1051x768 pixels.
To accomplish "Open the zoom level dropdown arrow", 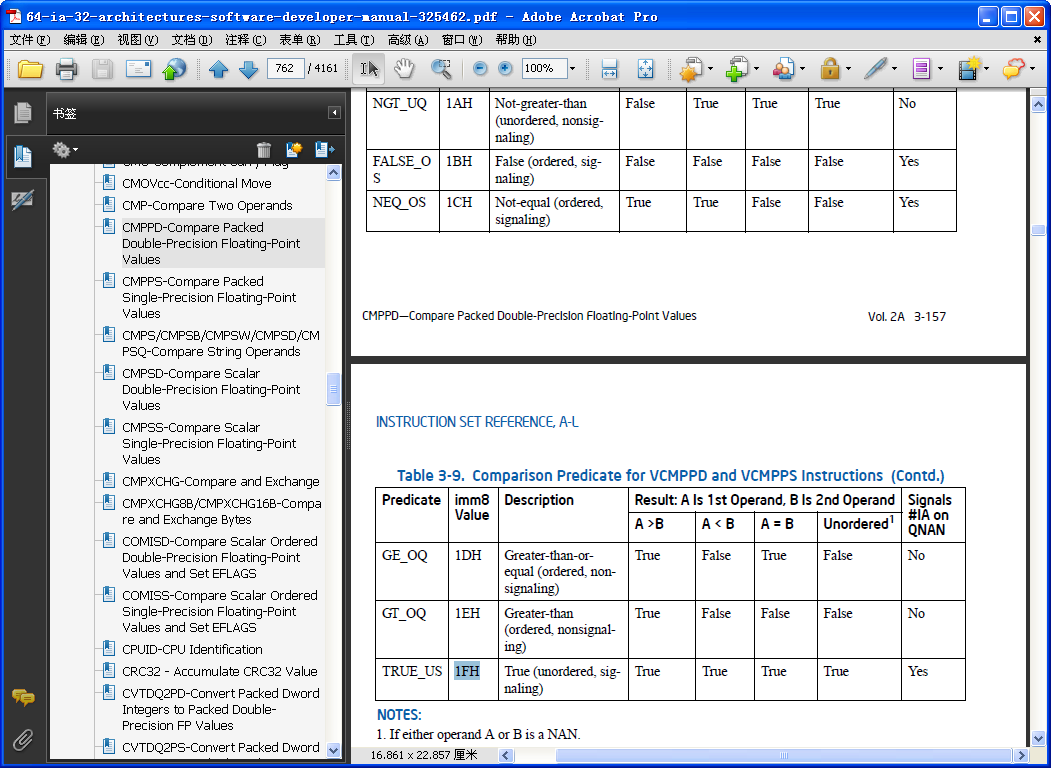I will [572, 68].
